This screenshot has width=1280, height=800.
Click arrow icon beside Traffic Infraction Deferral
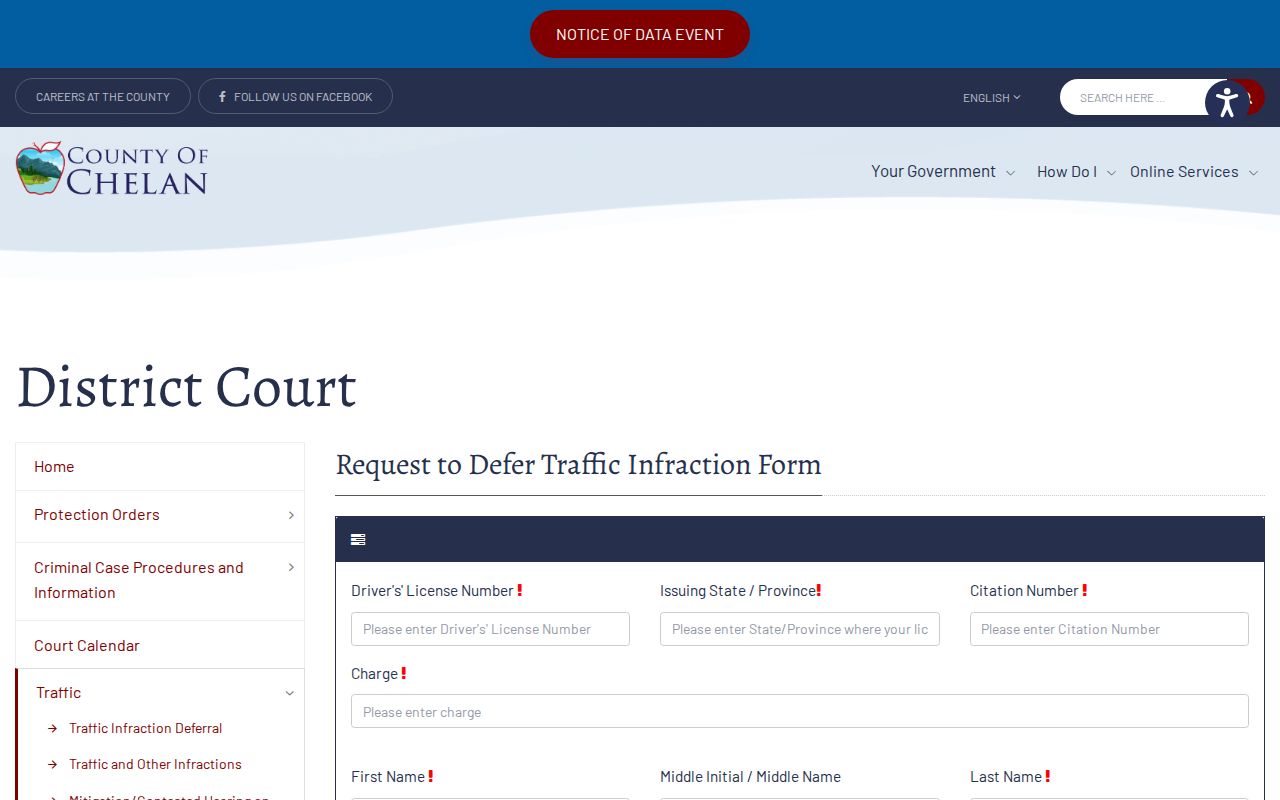[53, 729]
